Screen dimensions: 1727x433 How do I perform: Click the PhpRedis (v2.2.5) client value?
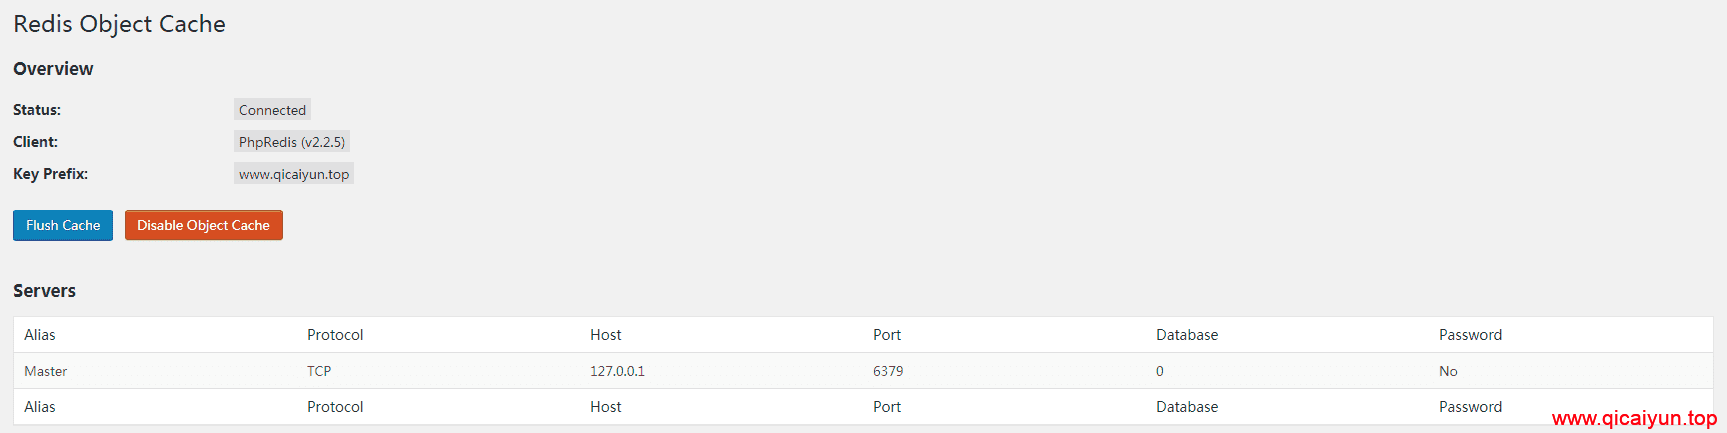tap(292, 142)
